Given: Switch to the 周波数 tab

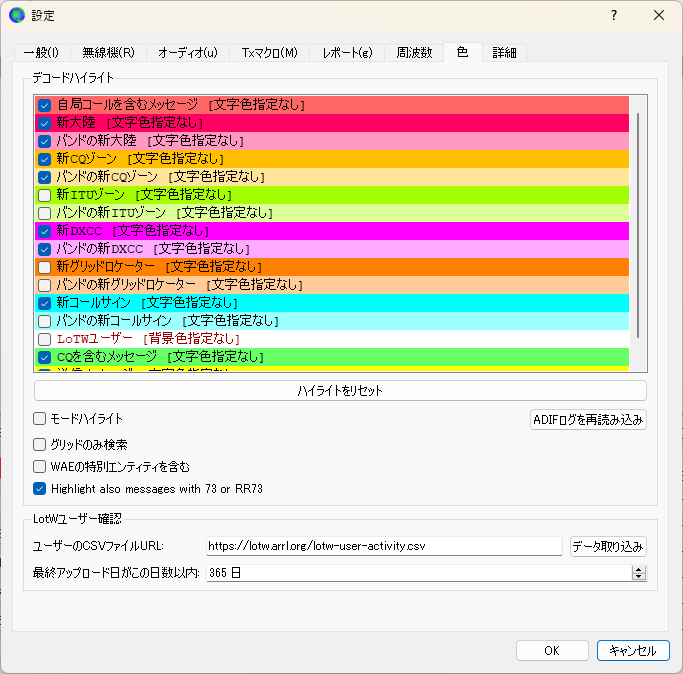Looking at the screenshot, I should (x=414, y=53).
